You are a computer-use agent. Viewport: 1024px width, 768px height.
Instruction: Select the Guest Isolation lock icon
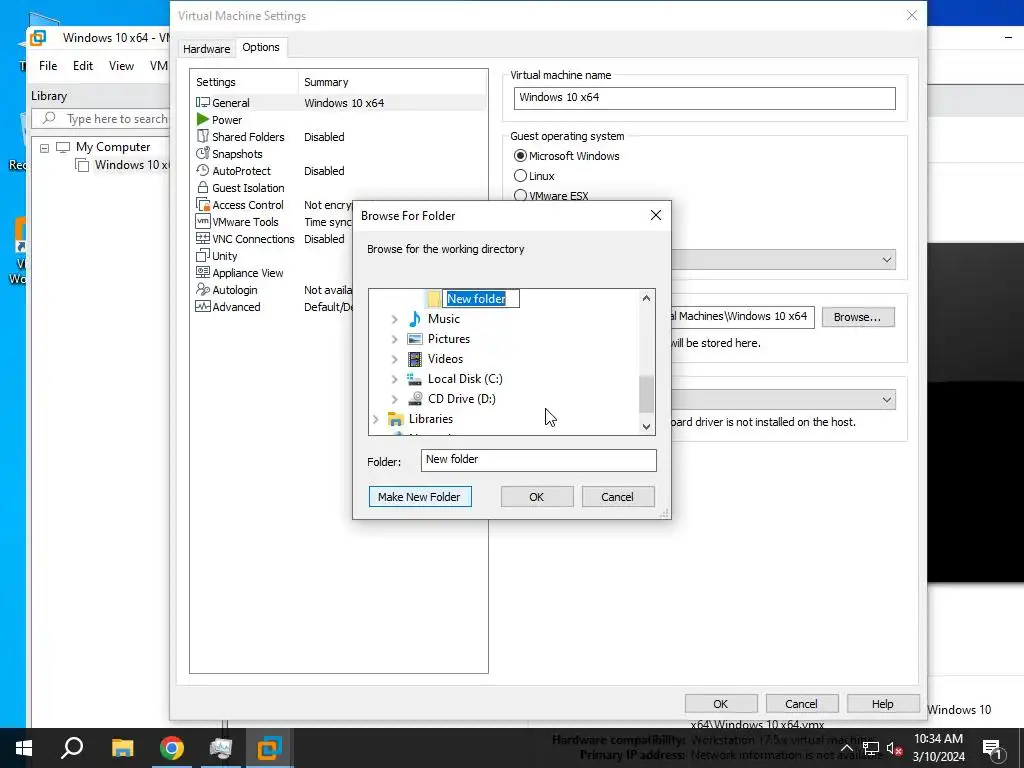tap(203, 187)
